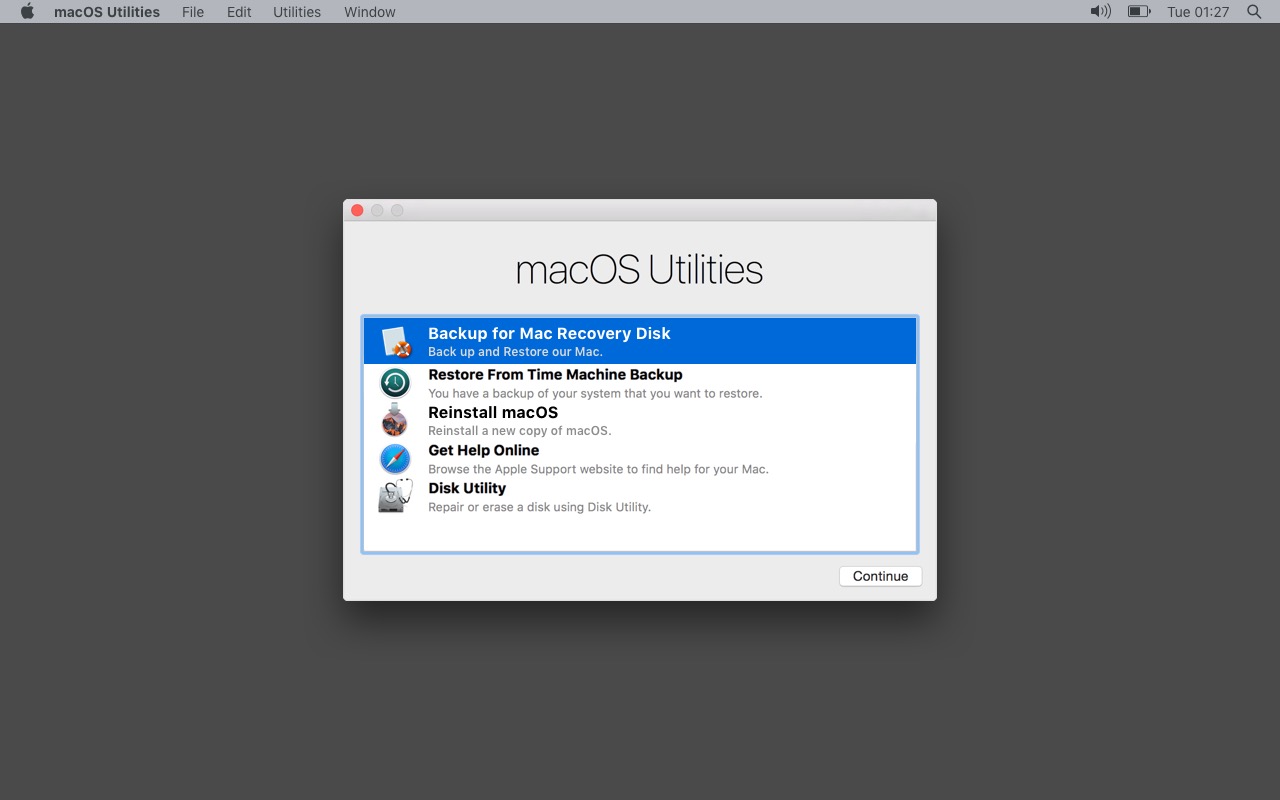Select the Reinstall macOS option text
Screen dimensions: 1280x800
(x=493, y=413)
